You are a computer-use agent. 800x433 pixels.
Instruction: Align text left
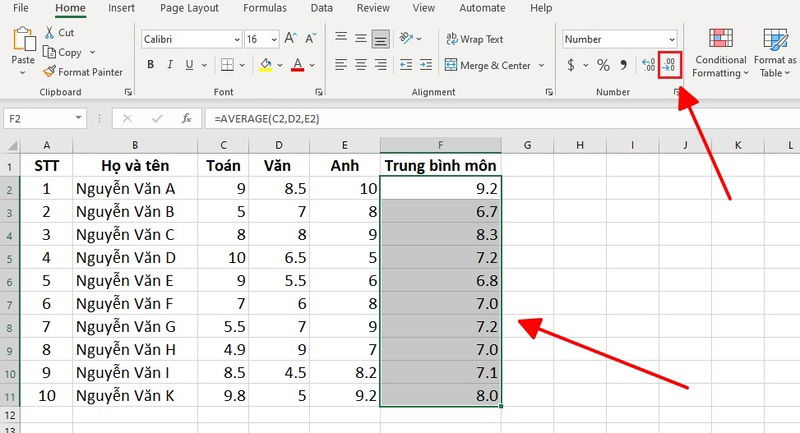tap(341, 65)
